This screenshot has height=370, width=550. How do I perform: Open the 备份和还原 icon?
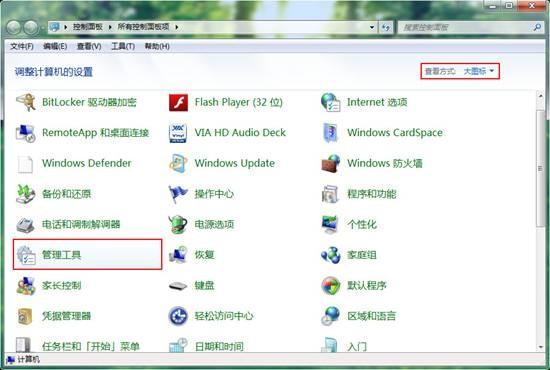(x=26, y=194)
